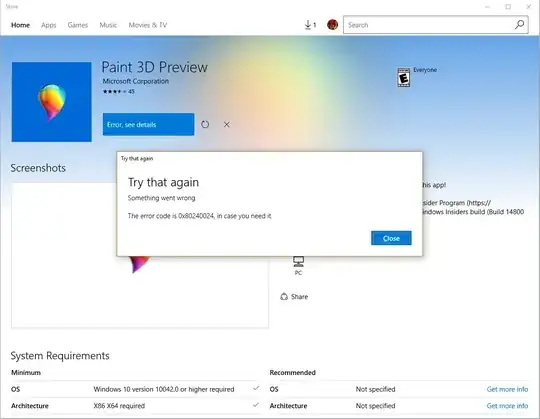Click the Minimum column header
The height and width of the screenshot is (419, 540).
click(26, 373)
